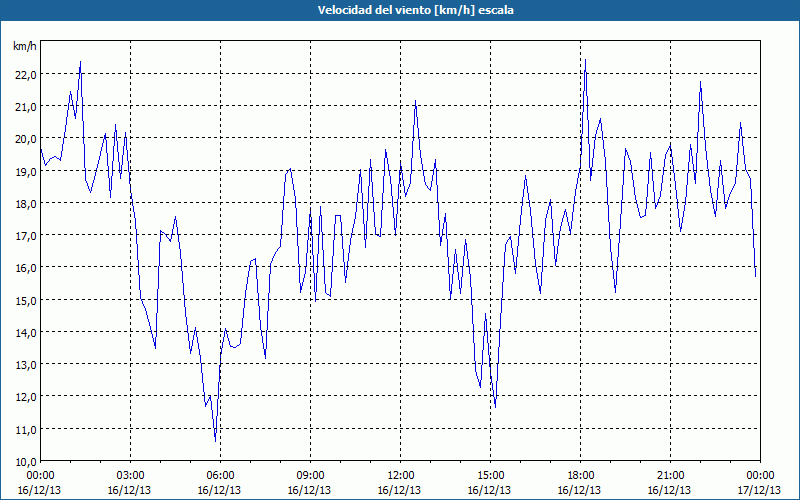Click the 21:00 time axis label

pos(670,476)
